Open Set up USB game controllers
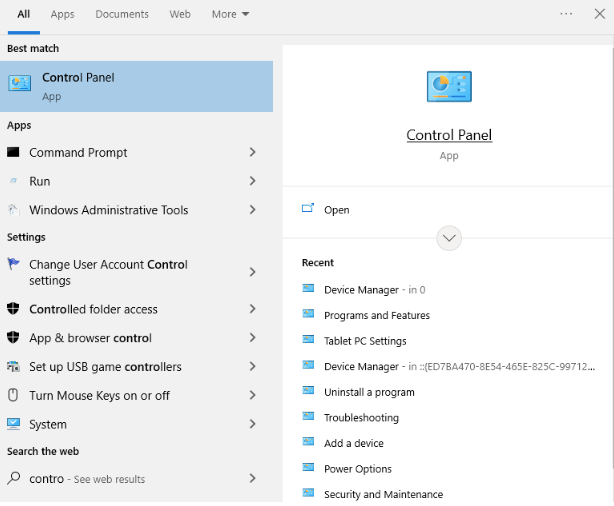The height and width of the screenshot is (506, 614). [136, 367]
